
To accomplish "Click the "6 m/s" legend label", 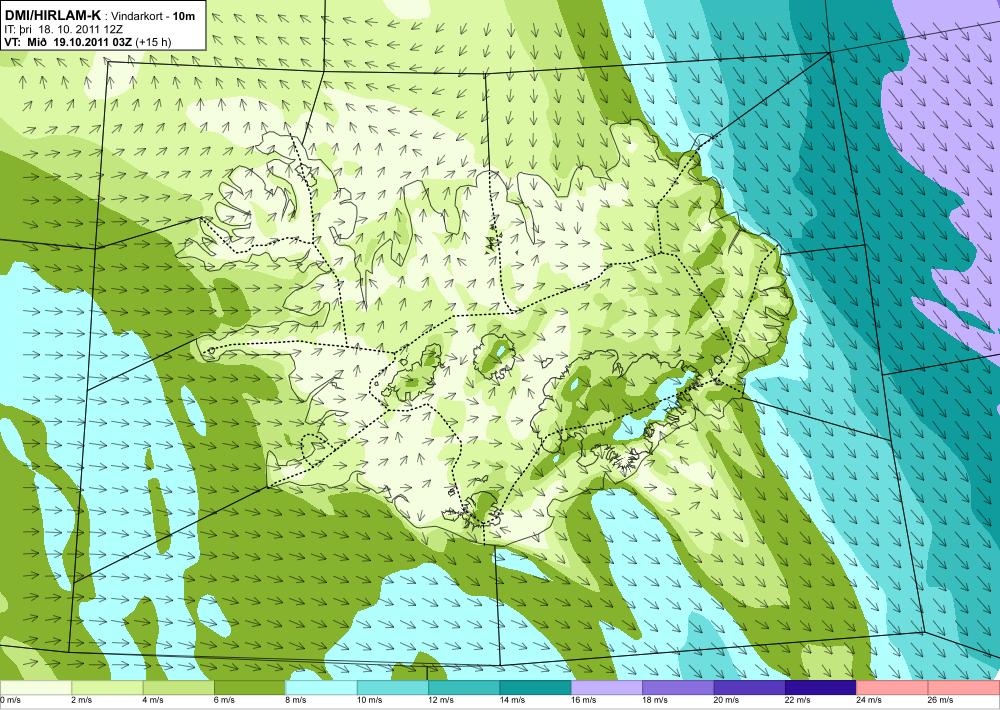I will point(224,700).
